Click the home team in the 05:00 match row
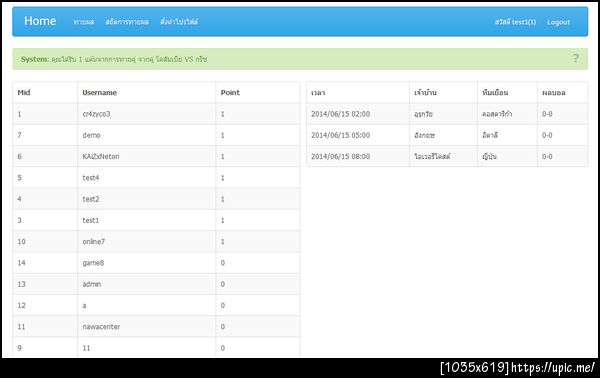The height and width of the screenshot is (378, 600). click(x=424, y=135)
